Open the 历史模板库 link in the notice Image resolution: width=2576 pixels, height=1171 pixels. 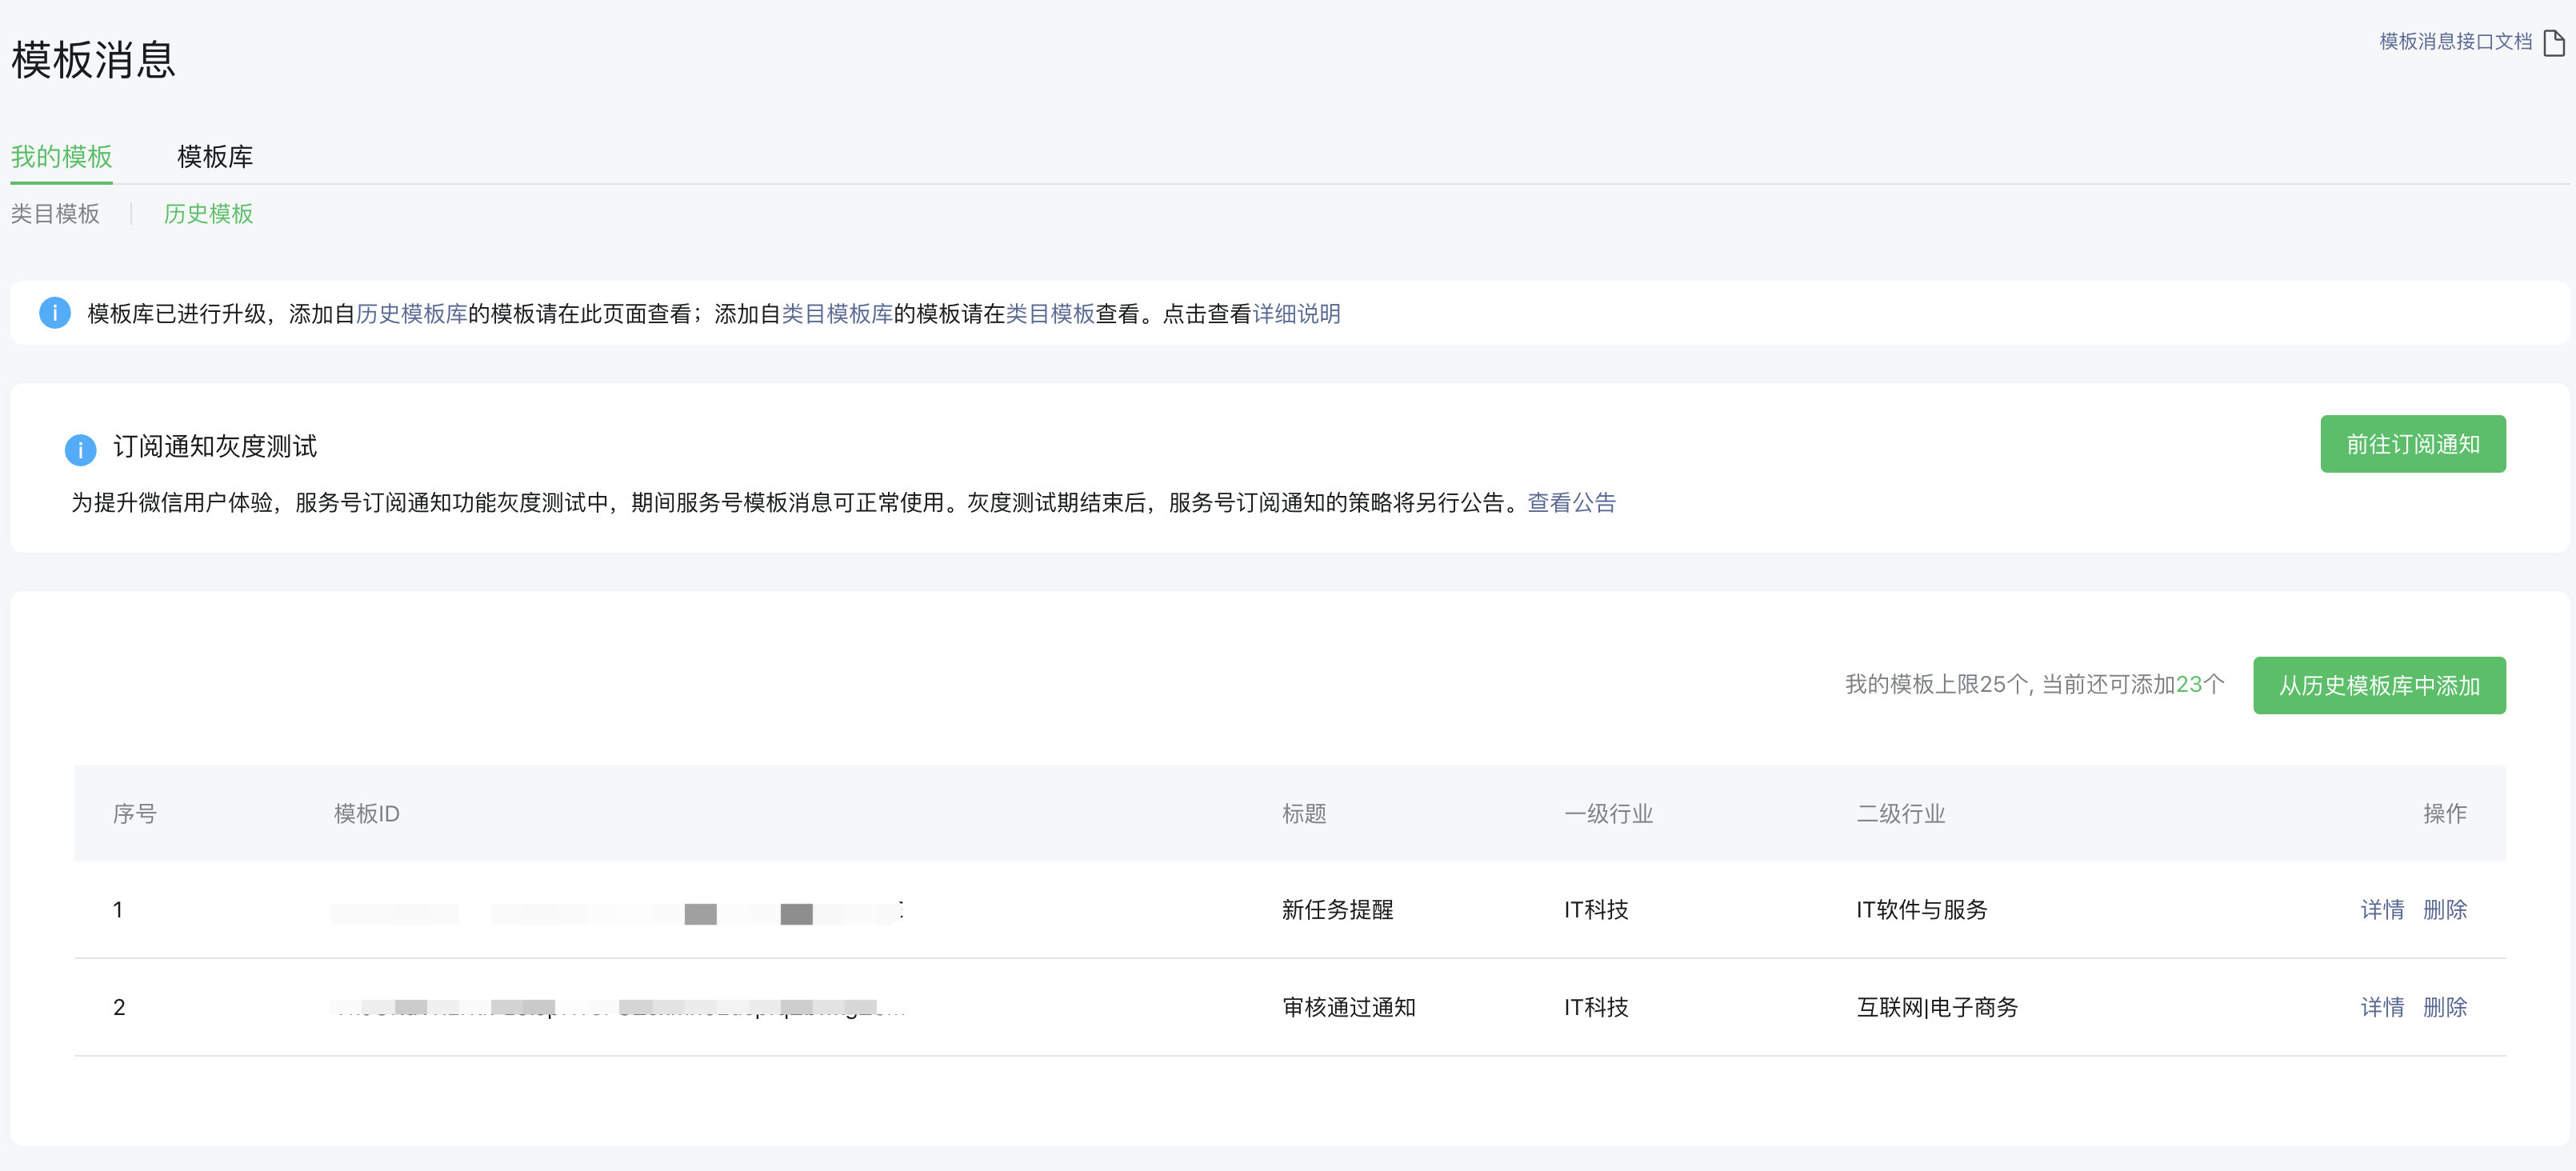pyautogui.click(x=412, y=314)
